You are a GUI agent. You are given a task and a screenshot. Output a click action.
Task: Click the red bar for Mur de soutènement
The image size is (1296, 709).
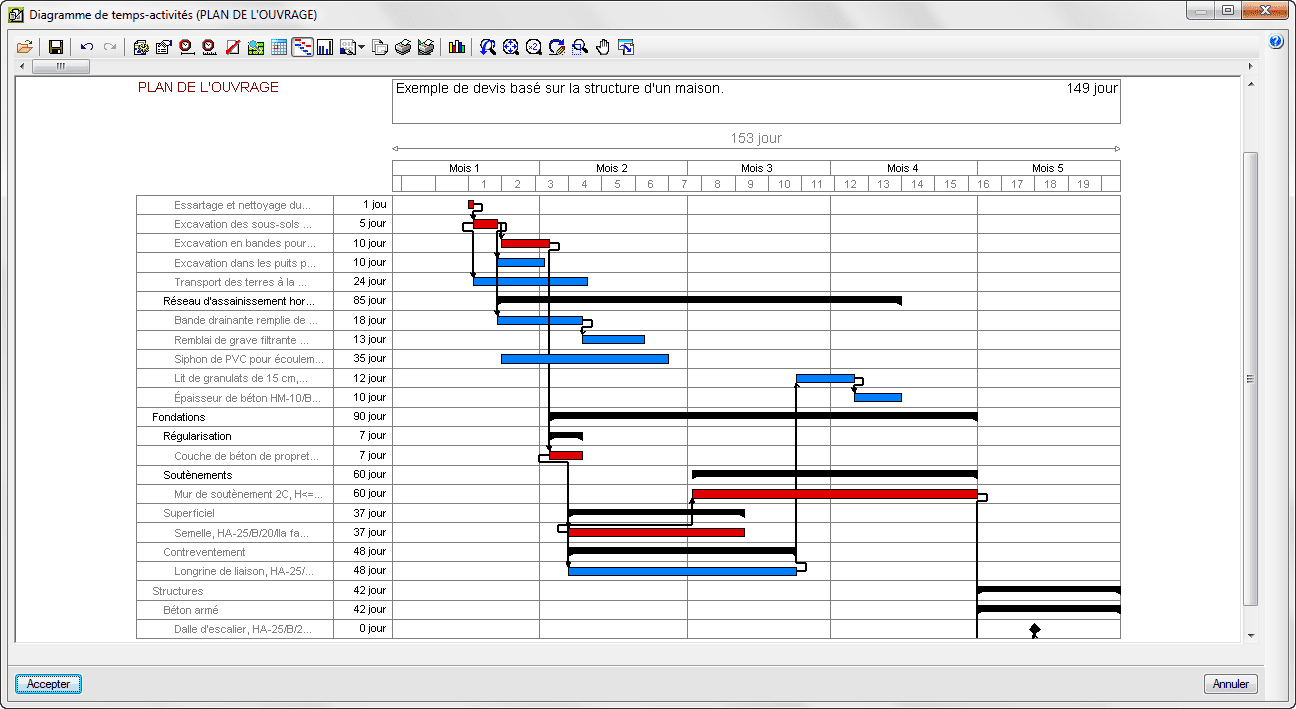coord(836,493)
